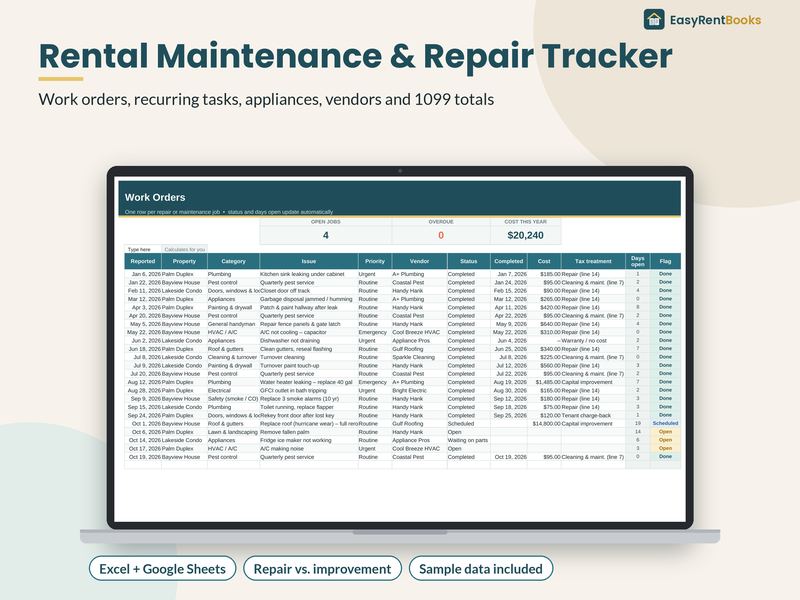Select the Days open column header

(x=638, y=261)
